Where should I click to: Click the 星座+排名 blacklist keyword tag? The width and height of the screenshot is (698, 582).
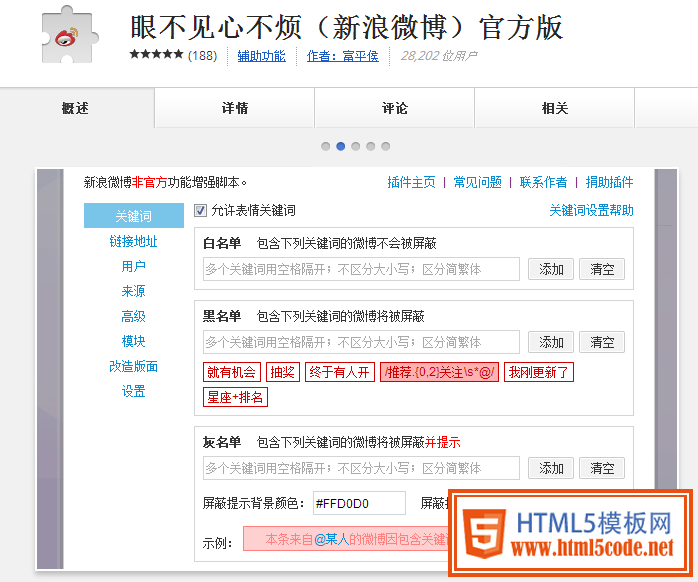[x=235, y=397]
